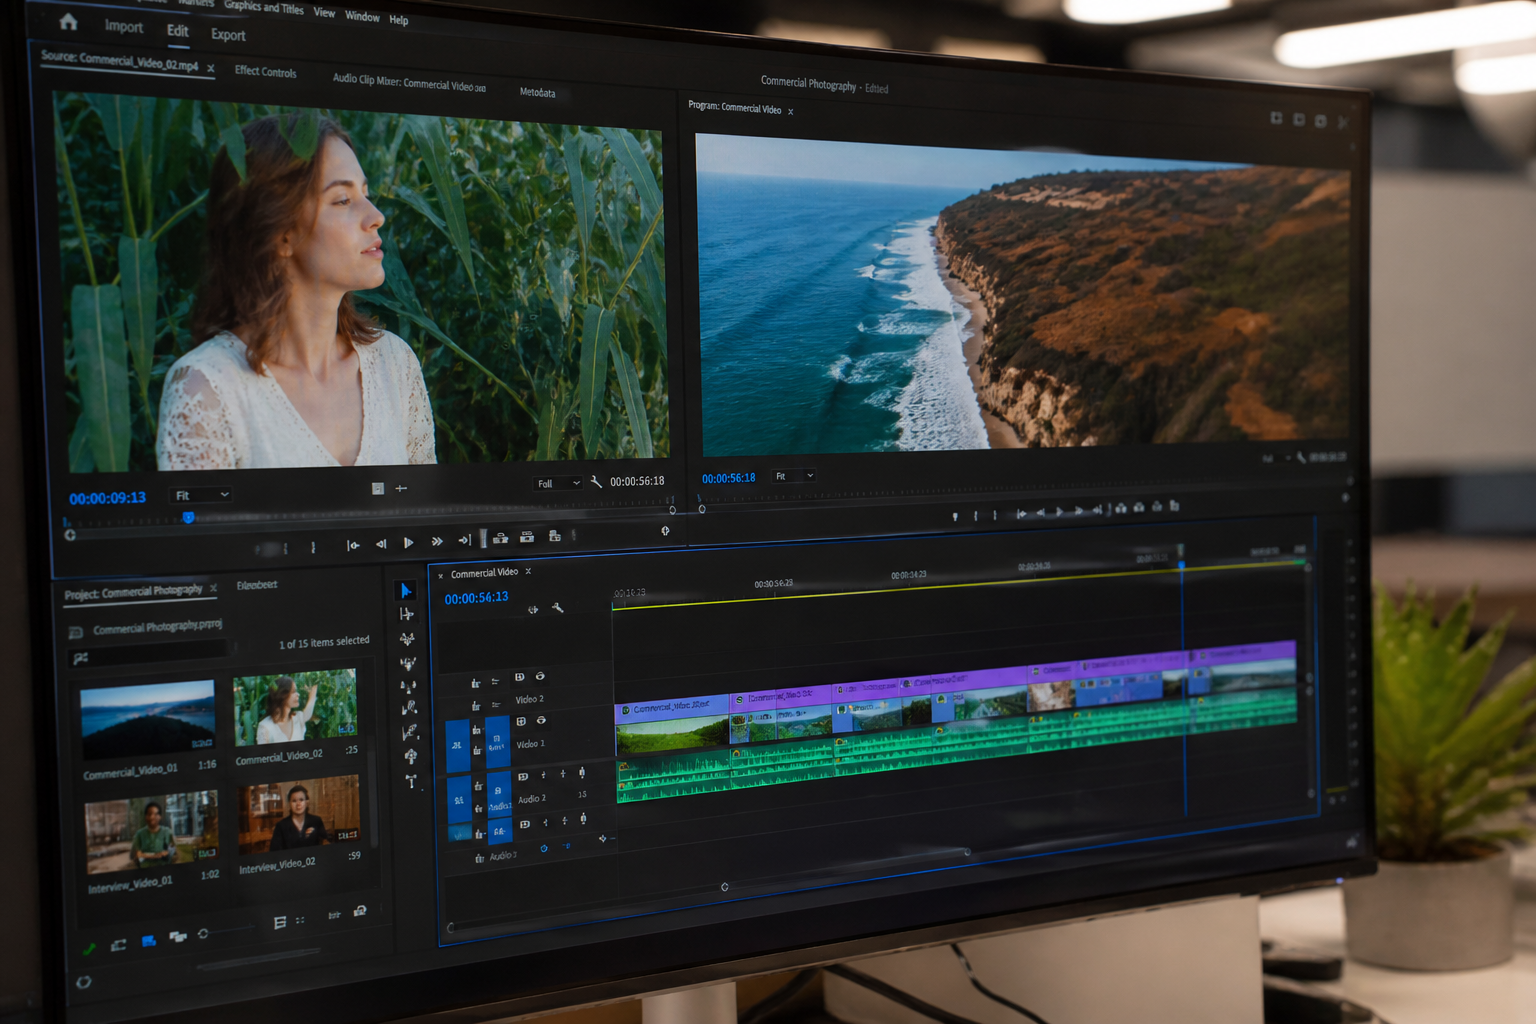Select the Type tool
Screen dimensions: 1536x1024
tap(411, 781)
